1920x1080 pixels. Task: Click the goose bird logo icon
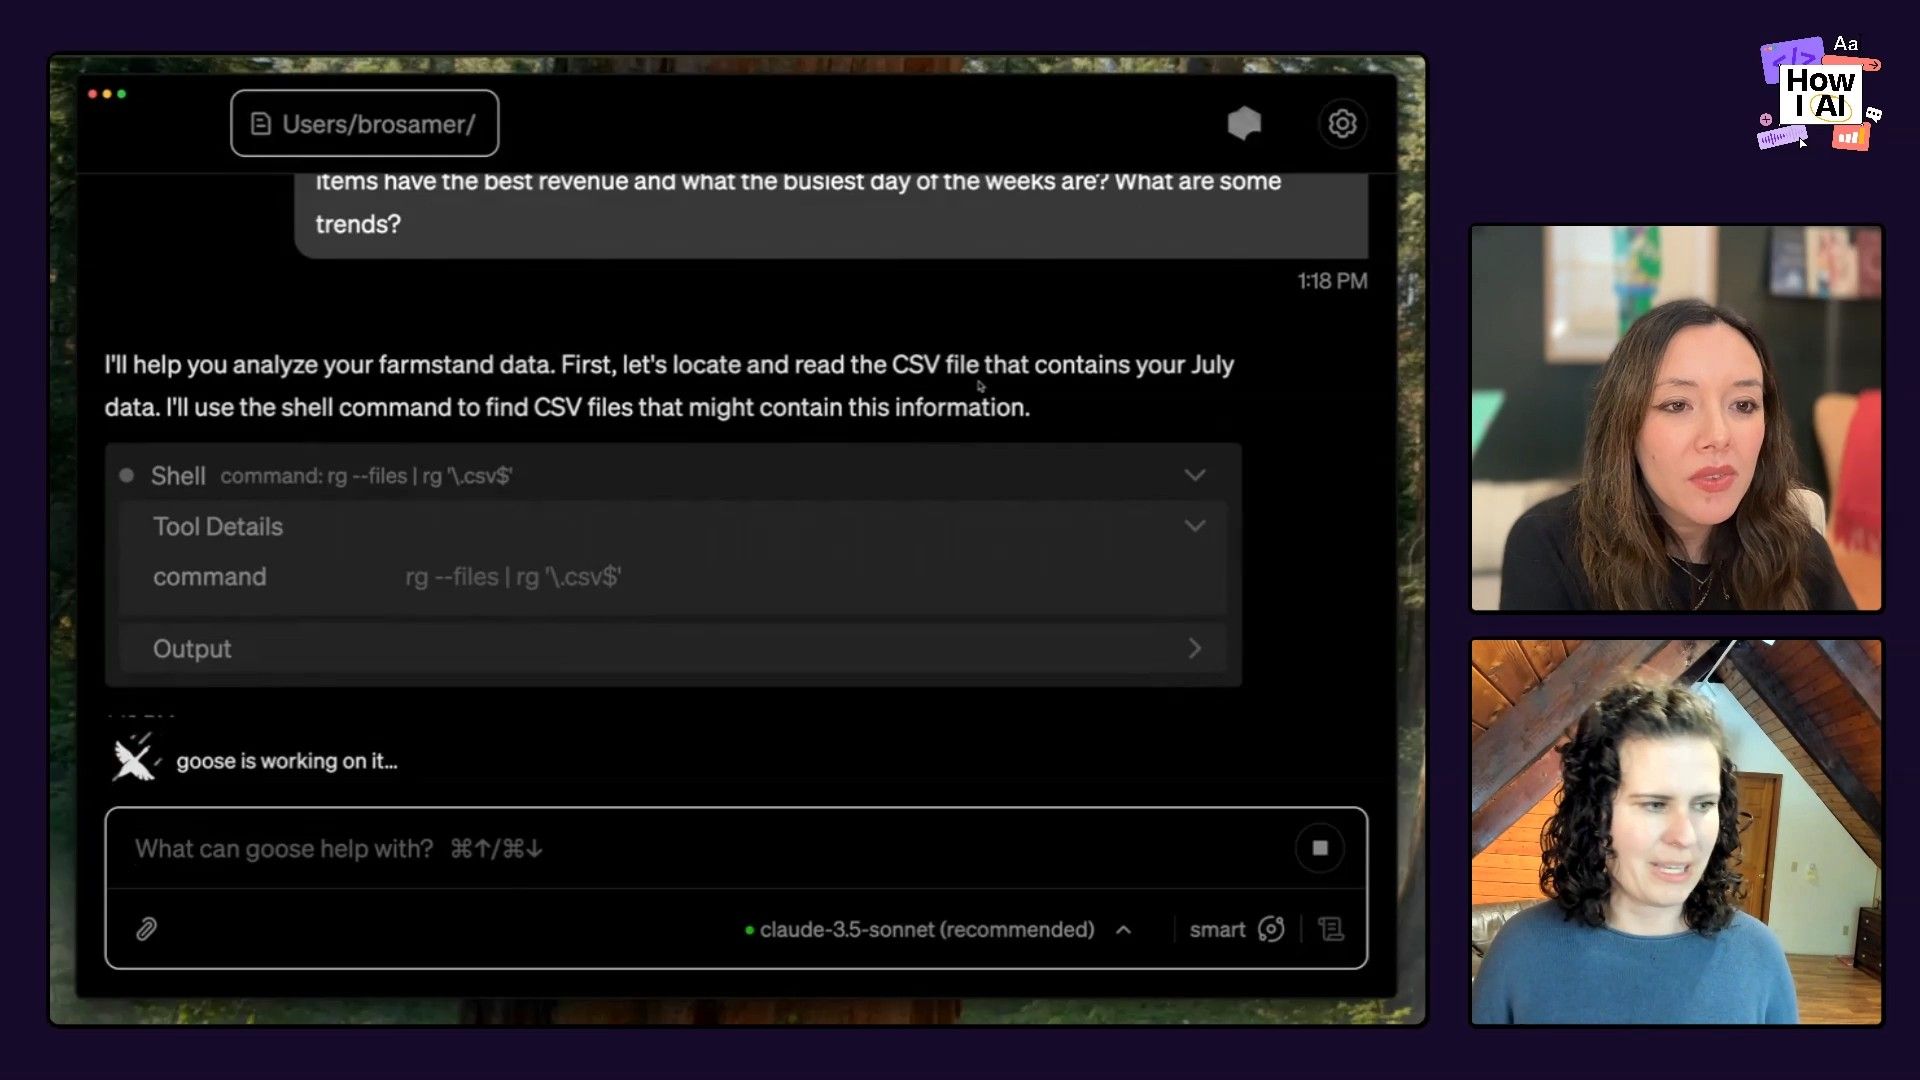tap(133, 760)
